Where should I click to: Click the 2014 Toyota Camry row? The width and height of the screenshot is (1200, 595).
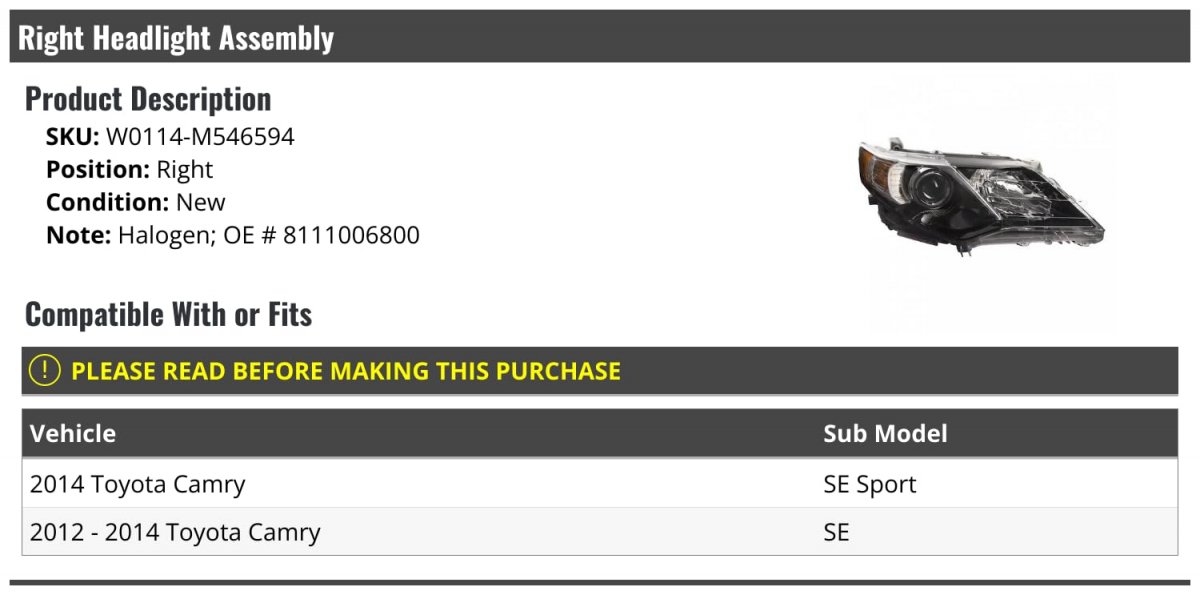(x=600, y=484)
